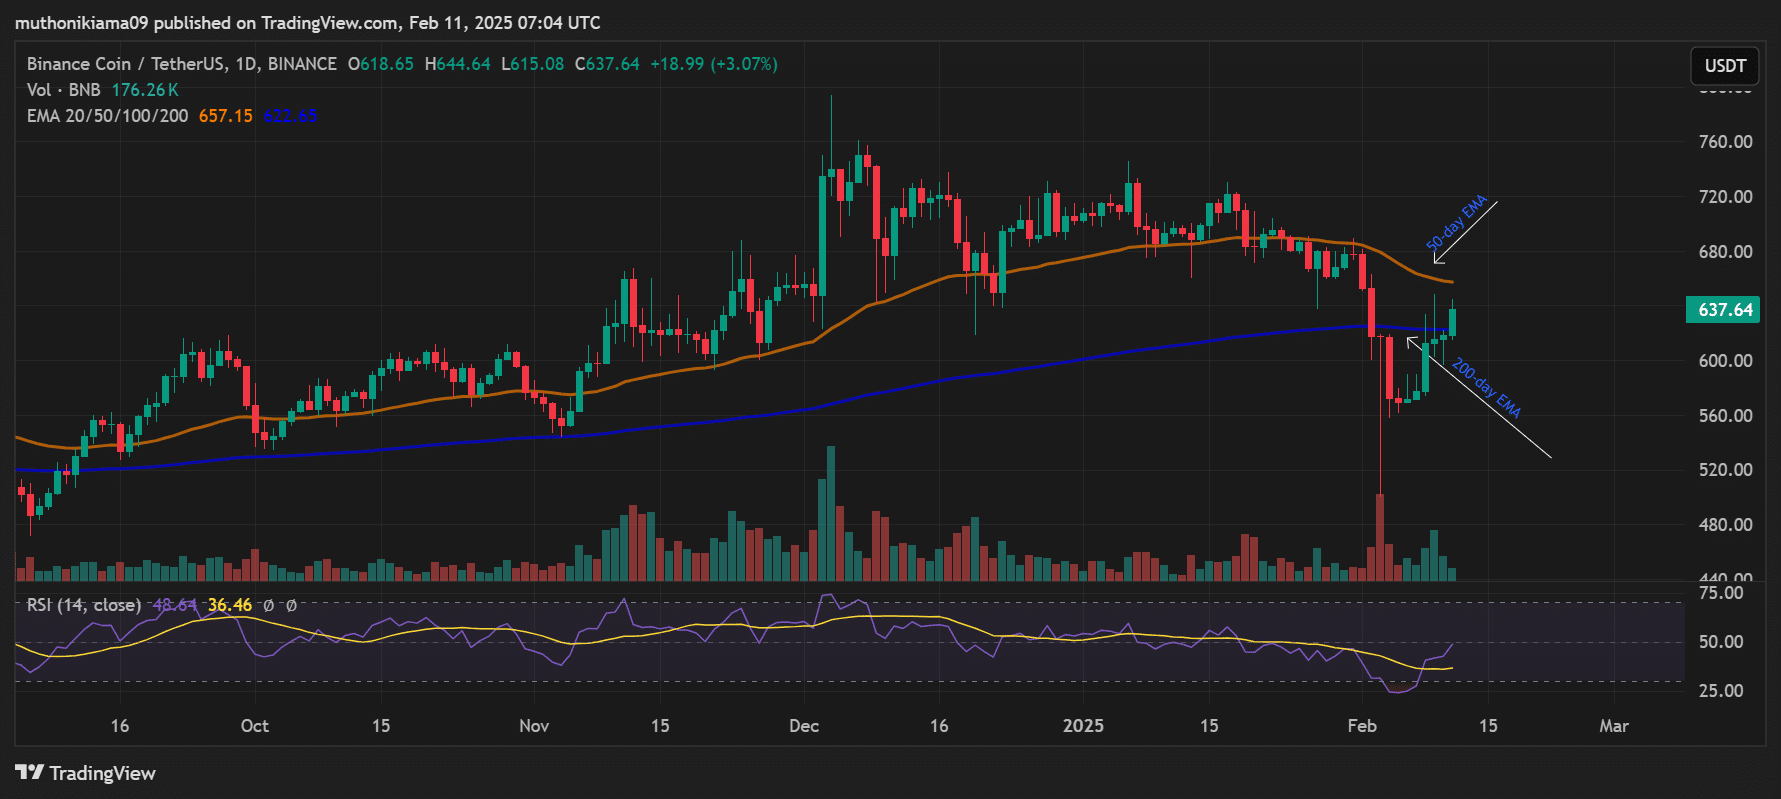Click the TradingView logo icon

point(29,772)
